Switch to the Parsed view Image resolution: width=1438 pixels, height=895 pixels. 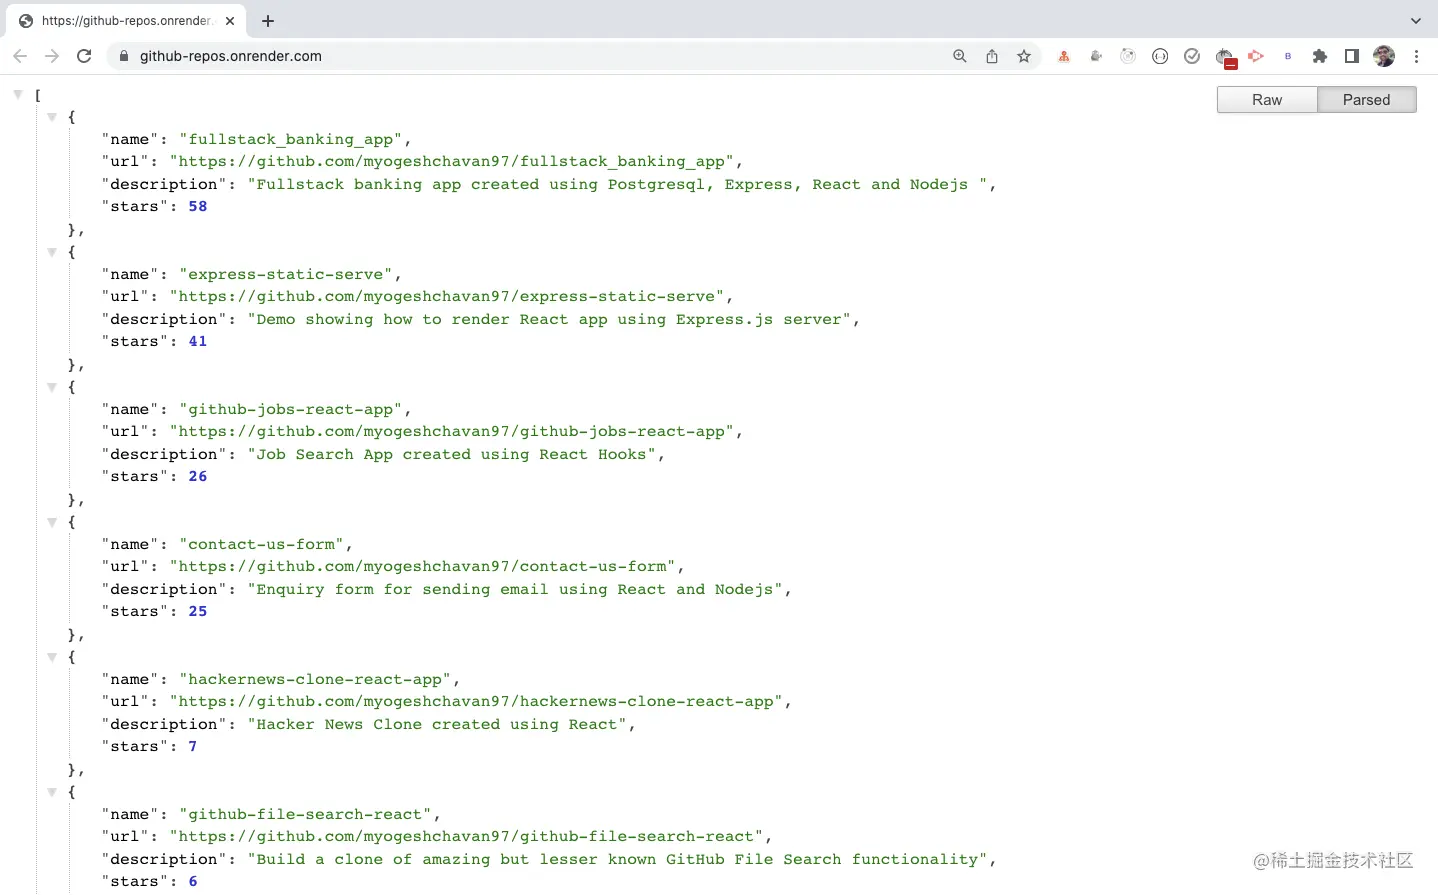click(x=1367, y=99)
